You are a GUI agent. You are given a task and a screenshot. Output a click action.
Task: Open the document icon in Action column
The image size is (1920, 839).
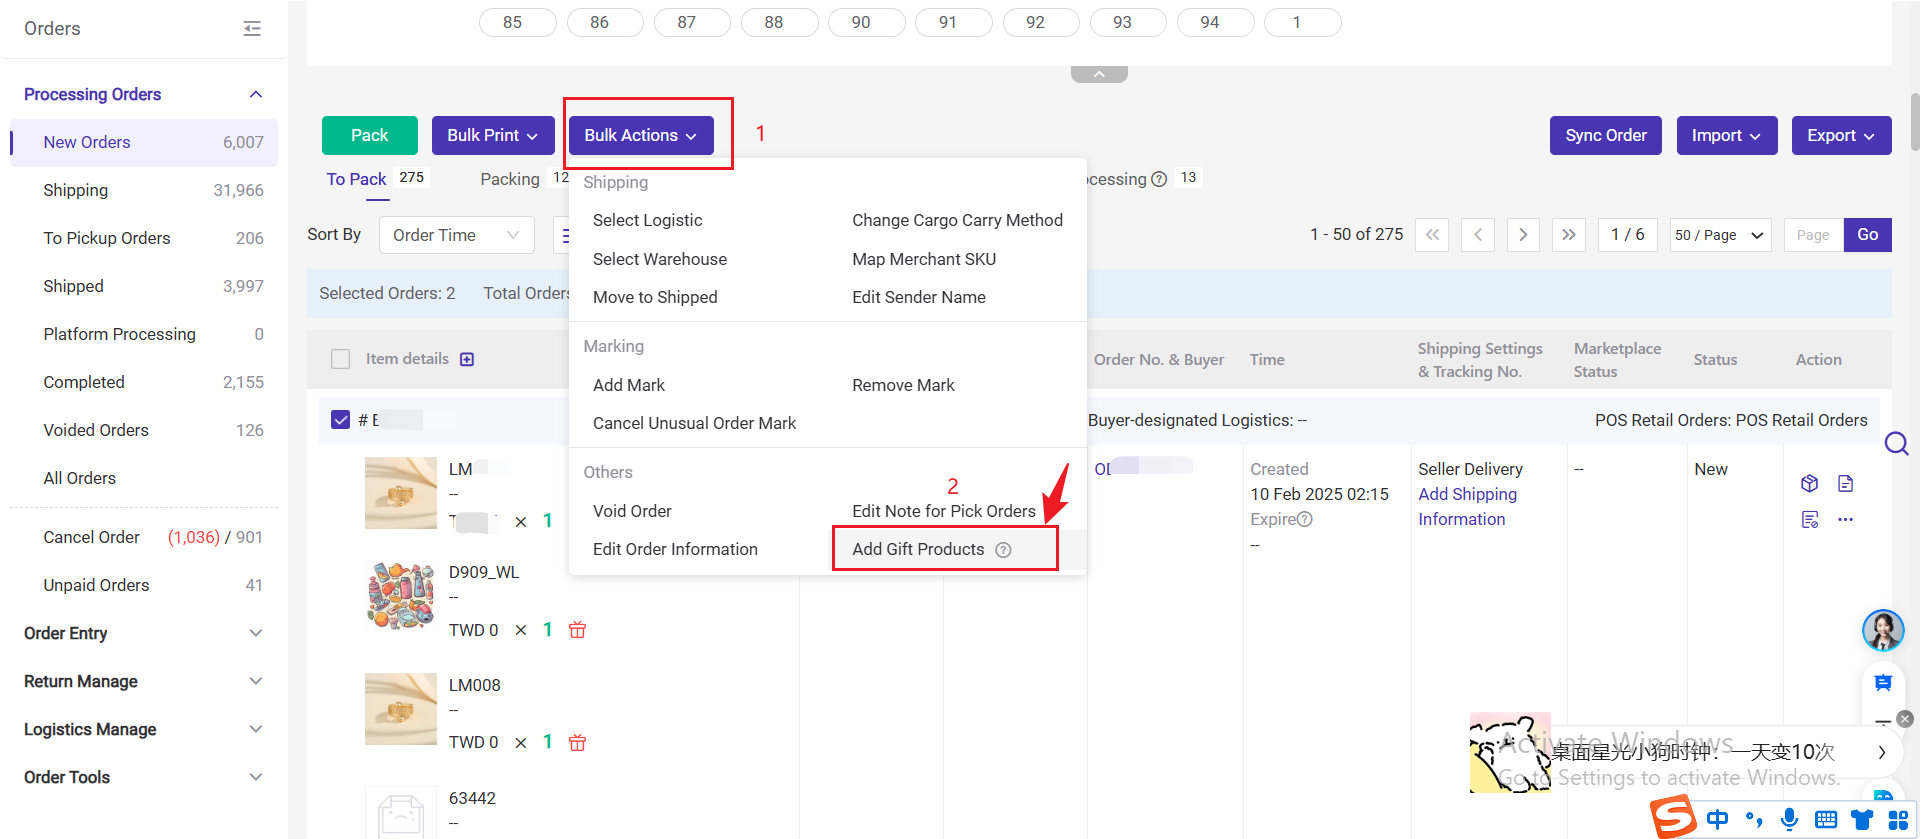click(1845, 484)
